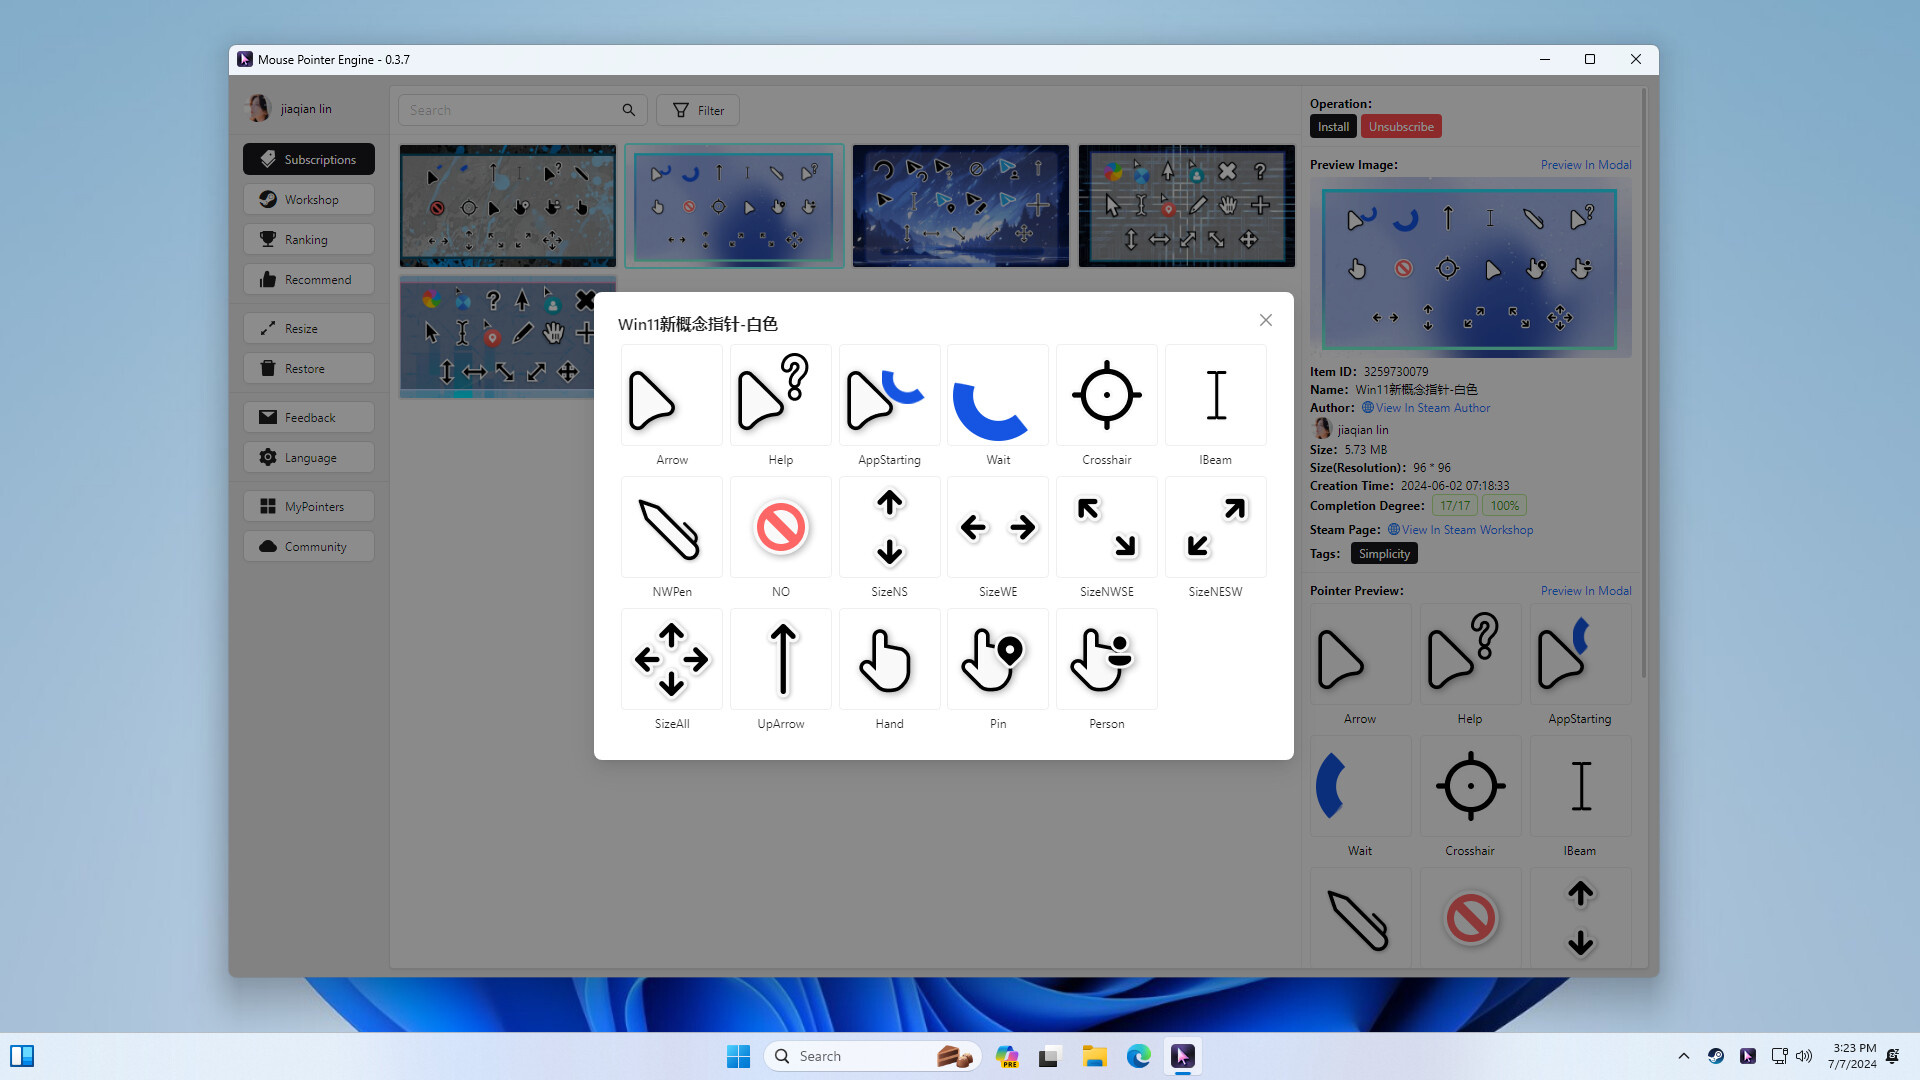
Task: Select the SizeAll cursor icon
Action: [671, 659]
